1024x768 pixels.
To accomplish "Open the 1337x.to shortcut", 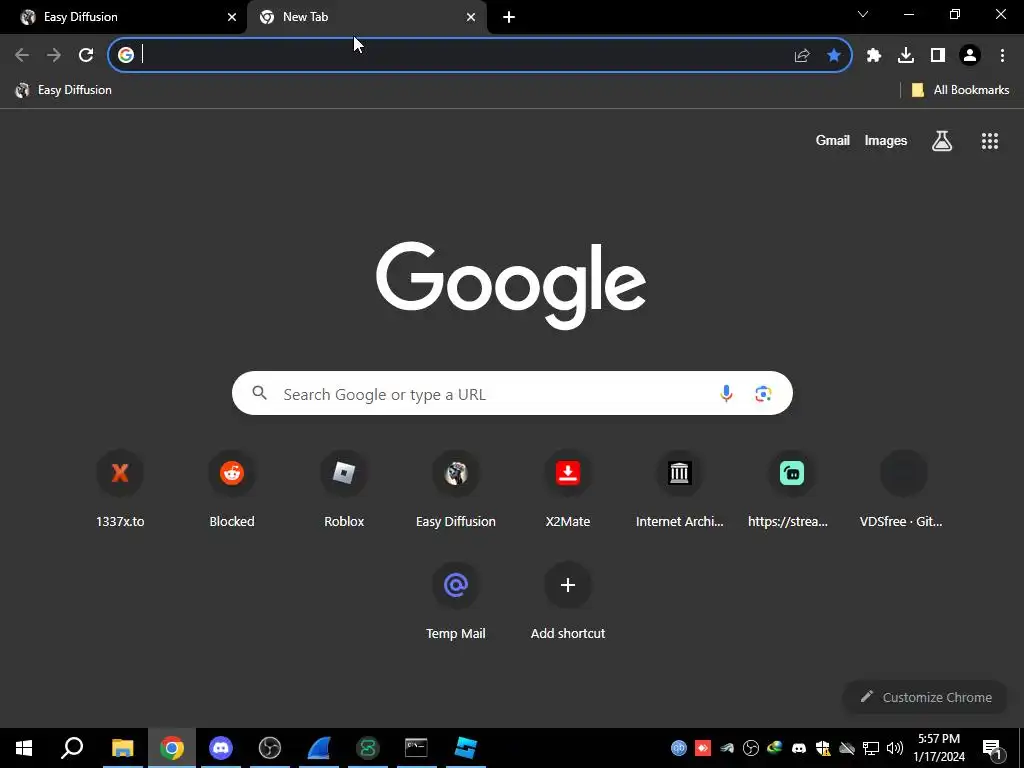I will tap(120, 489).
